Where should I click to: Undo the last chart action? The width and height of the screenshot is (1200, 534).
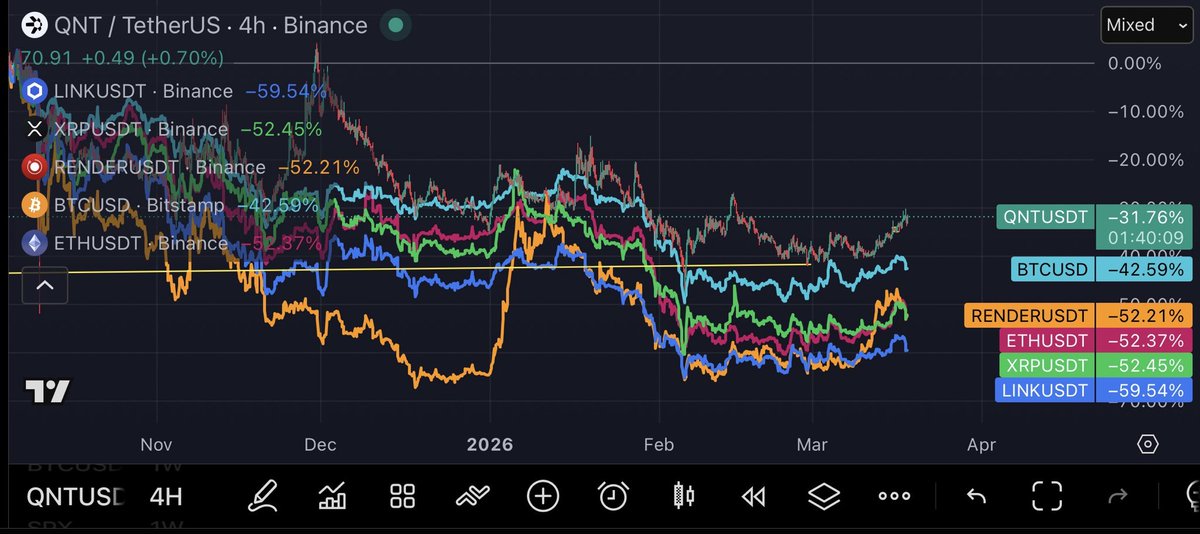point(977,495)
